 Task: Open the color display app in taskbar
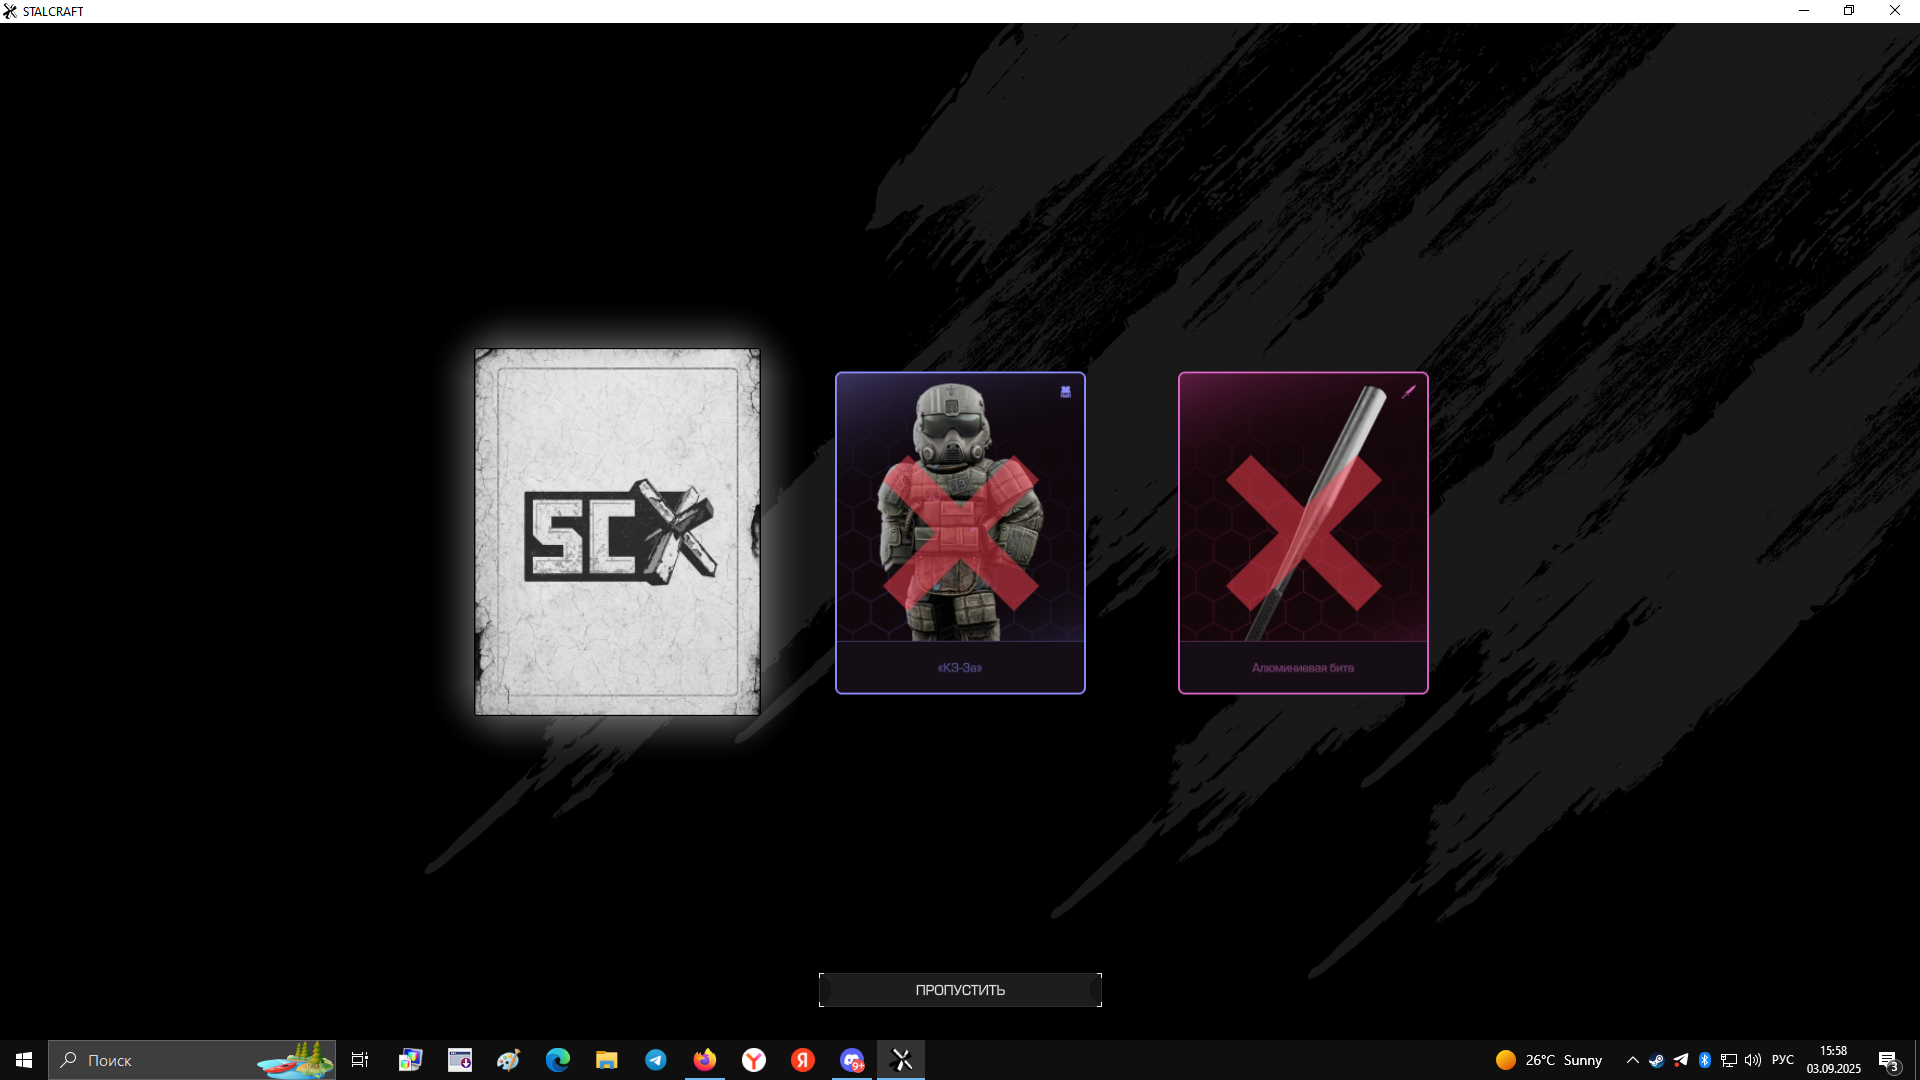pos(410,1060)
